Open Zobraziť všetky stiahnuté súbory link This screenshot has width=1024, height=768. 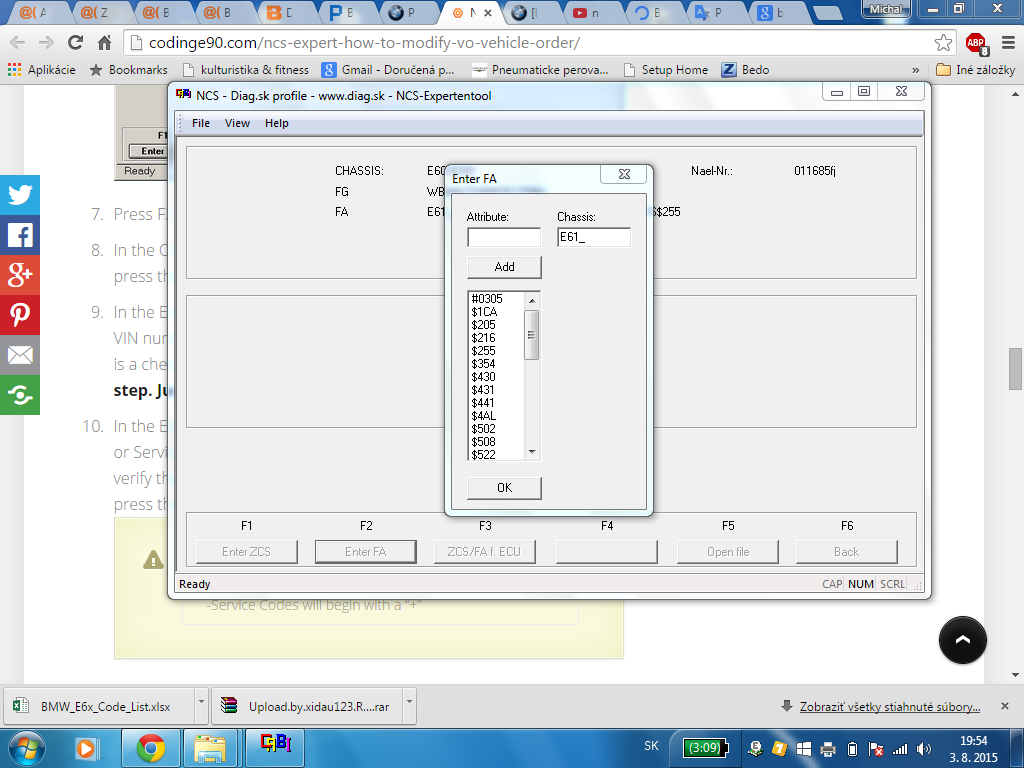click(x=889, y=707)
